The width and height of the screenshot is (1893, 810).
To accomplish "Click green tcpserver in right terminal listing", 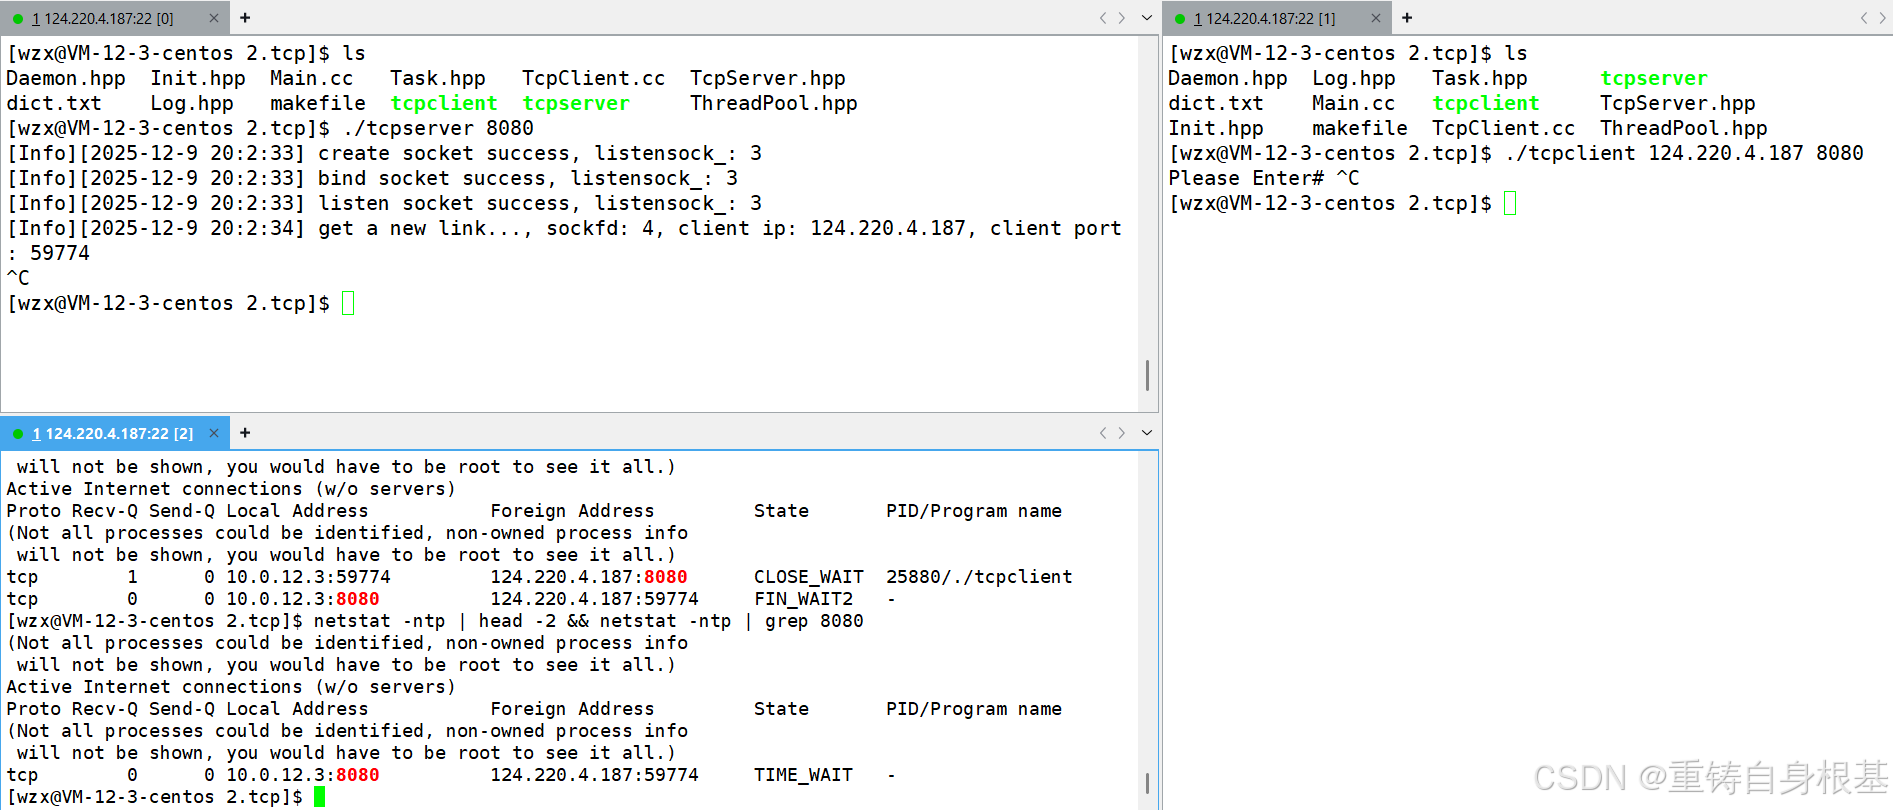I will point(1654,78).
